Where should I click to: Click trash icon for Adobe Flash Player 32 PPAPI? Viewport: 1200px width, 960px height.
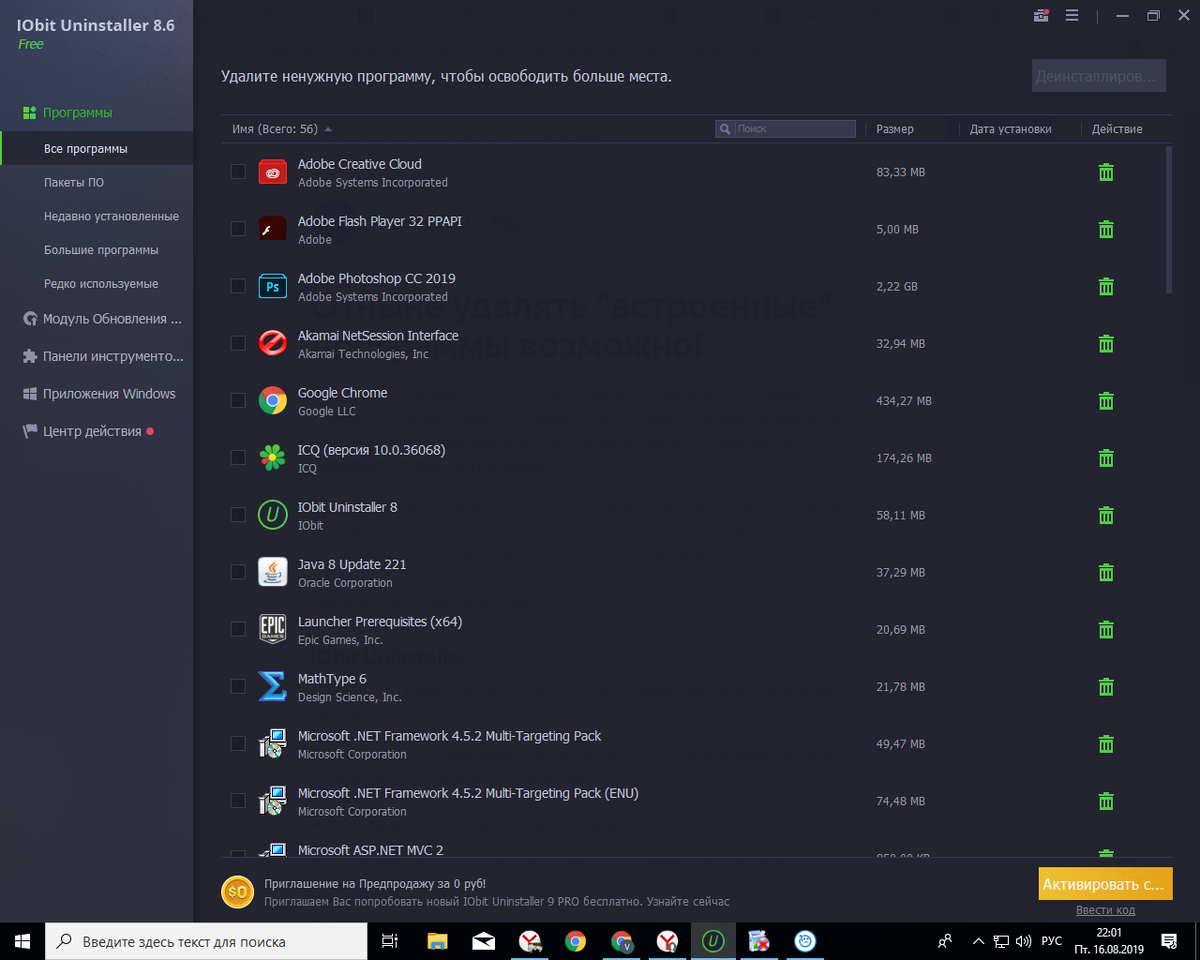click(x=1106, y=229)
